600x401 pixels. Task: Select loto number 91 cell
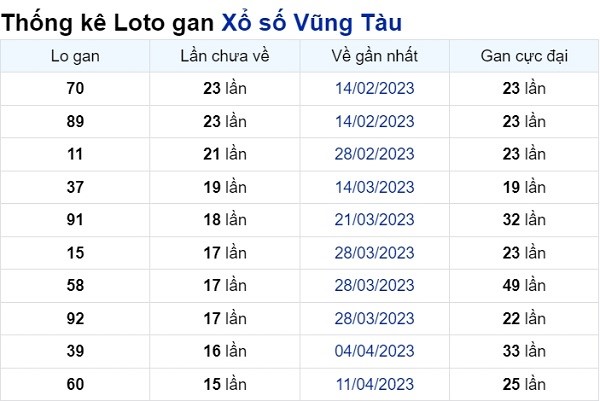(x=75, y=220)
